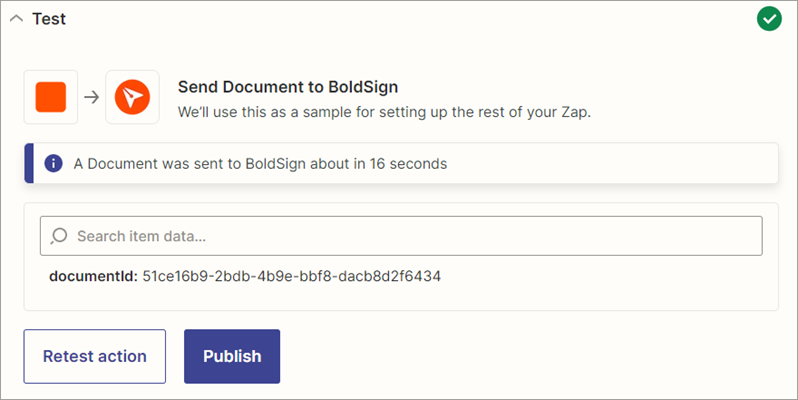Image resolution: width=798 pixels, height=400 pixels.
Task: Click the sample setup description text
Action: (384, 111)
